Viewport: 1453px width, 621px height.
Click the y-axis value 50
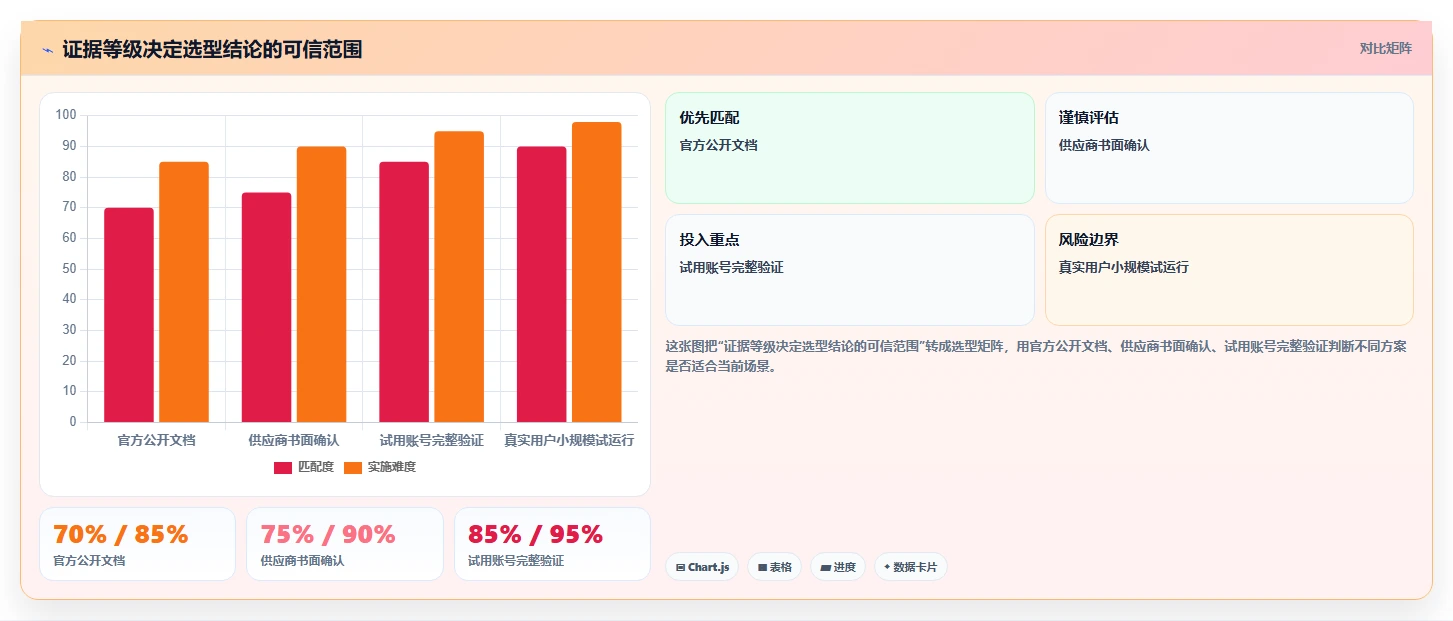[70, 268]
